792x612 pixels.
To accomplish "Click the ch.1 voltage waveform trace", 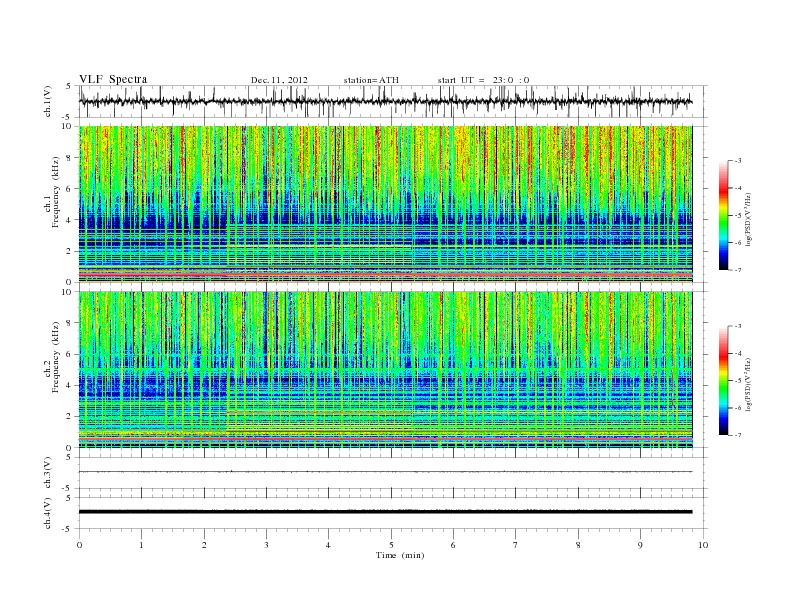I will pos(385,101).
